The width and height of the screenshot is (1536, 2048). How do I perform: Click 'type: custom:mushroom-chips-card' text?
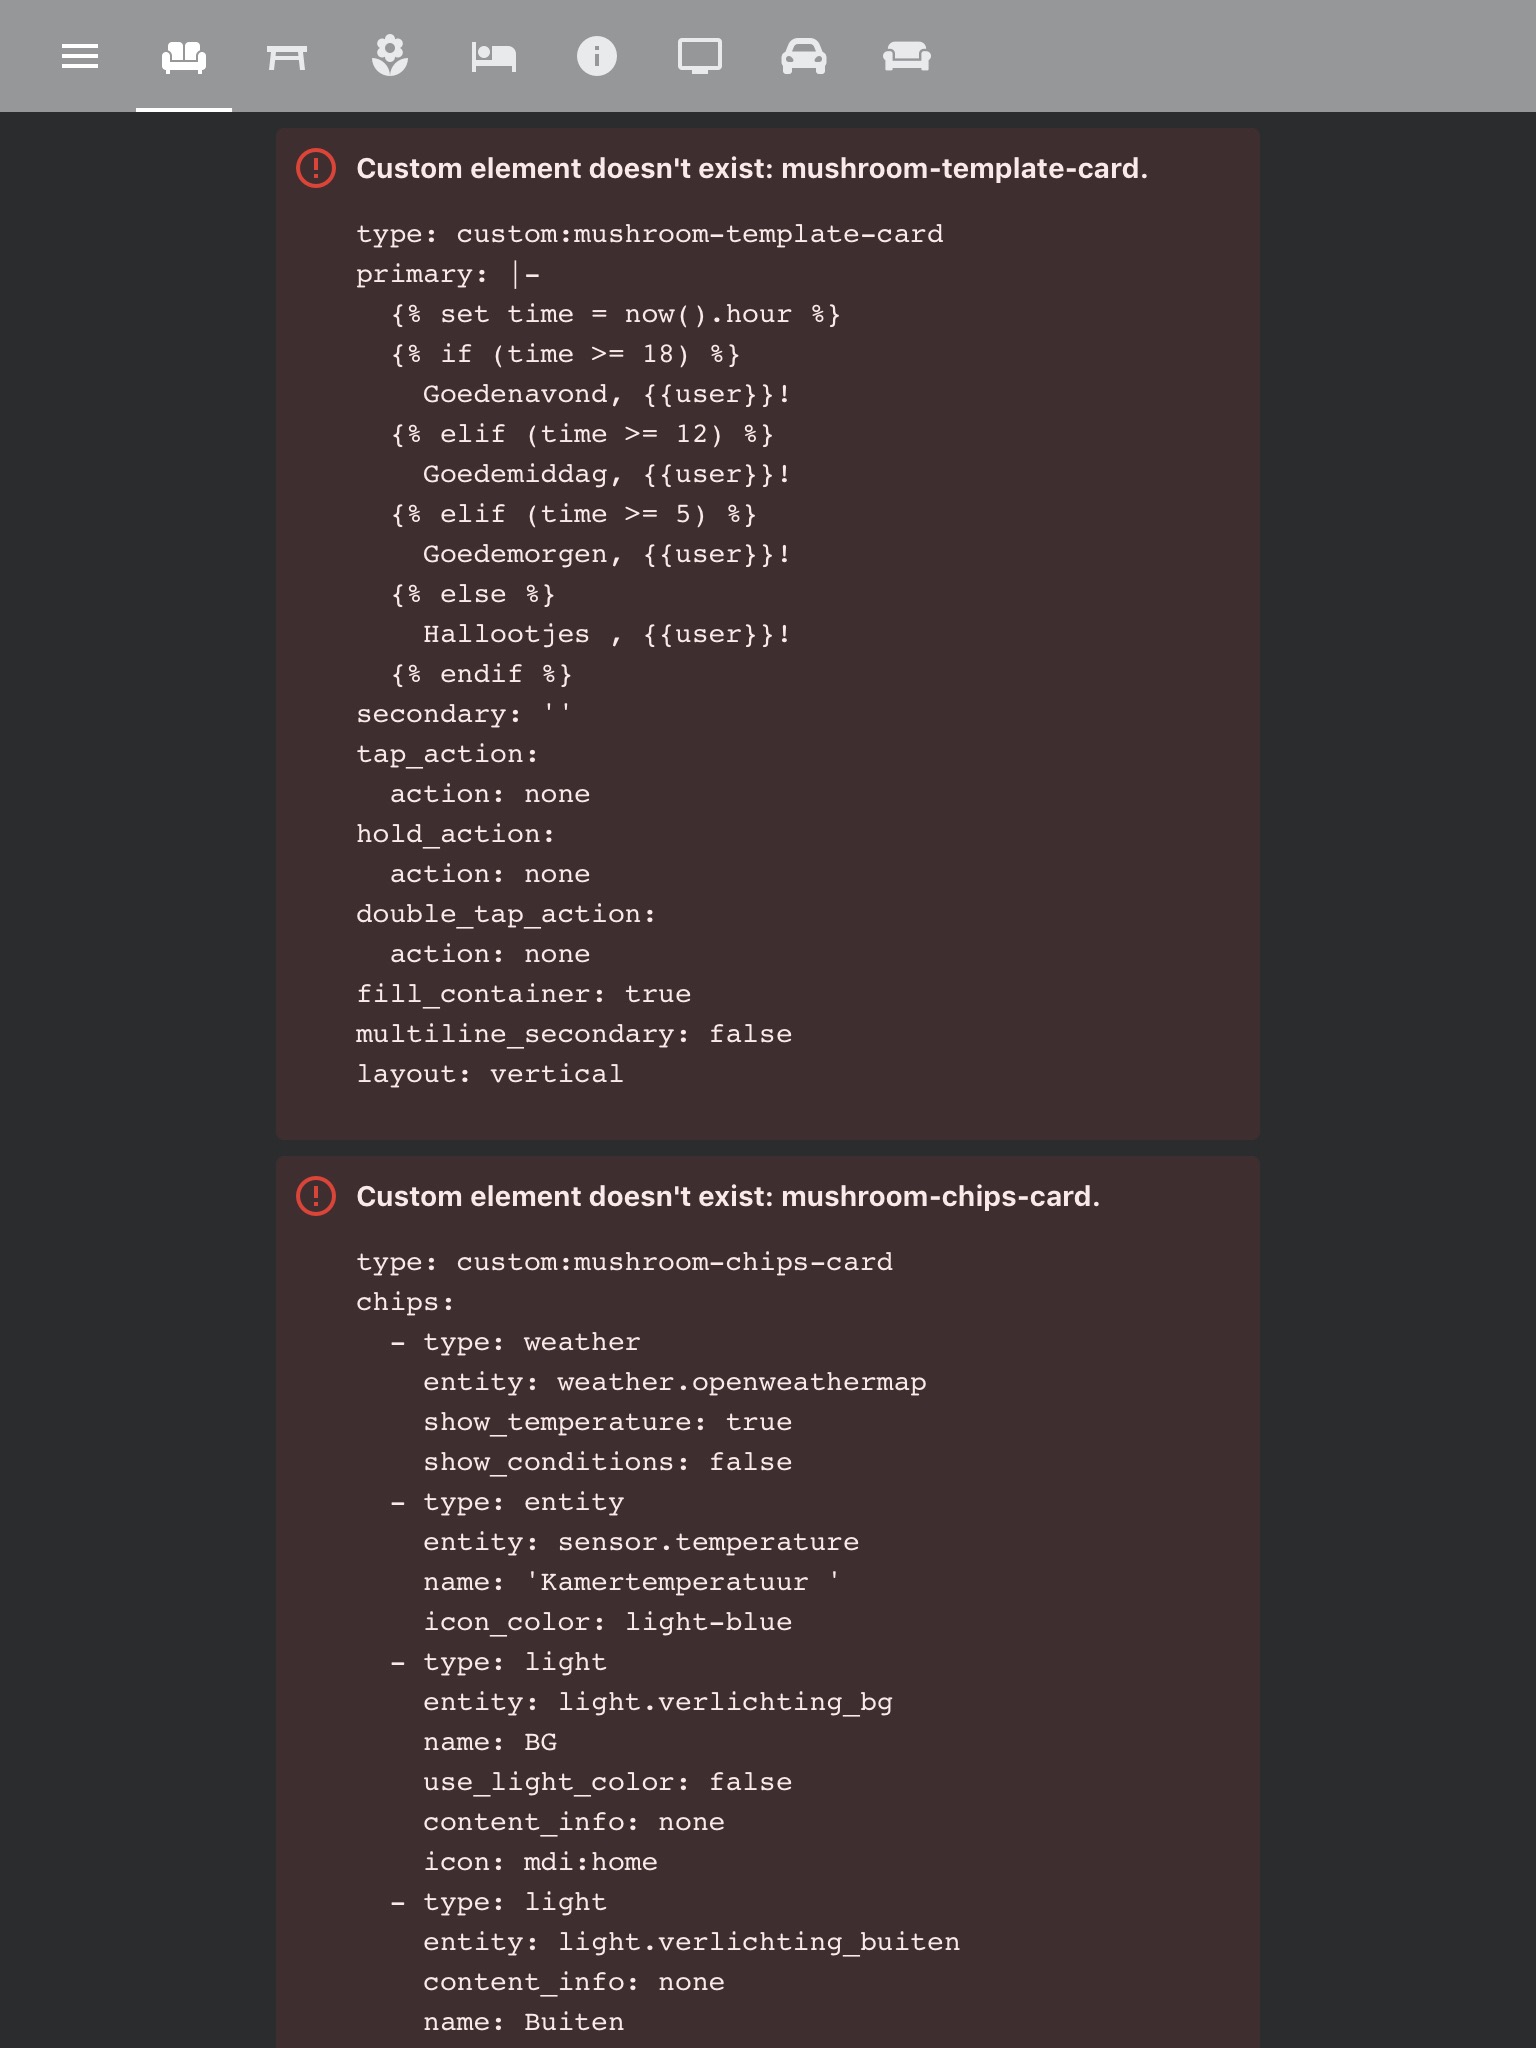click(x=624, y=1261)
